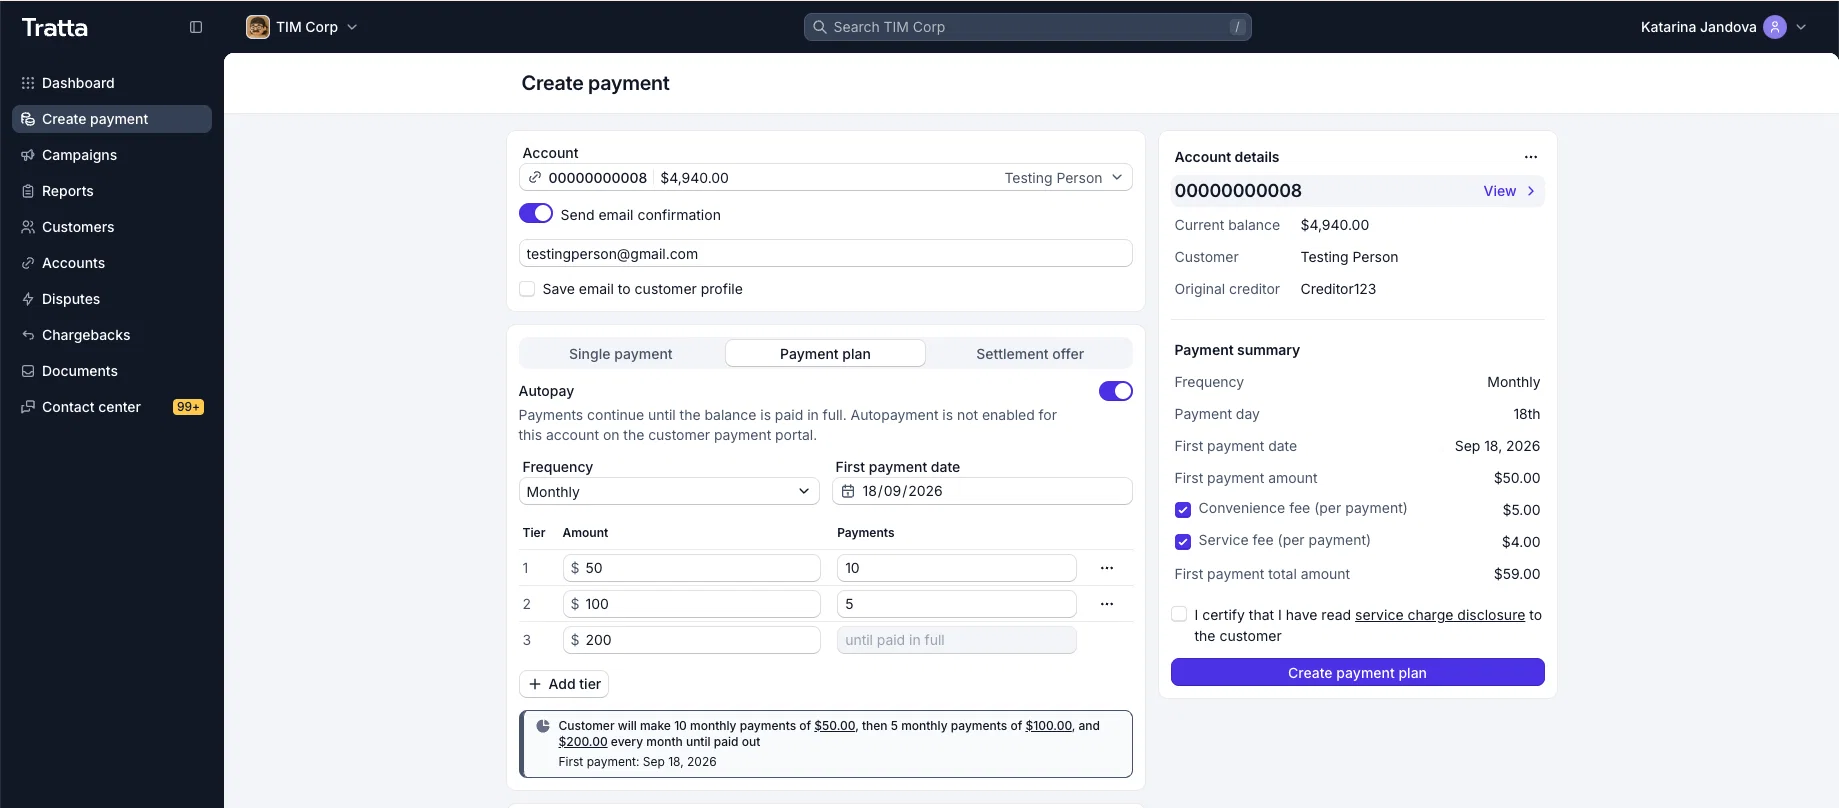
Task: Click the pie chart icon in plan summary
Action: [543, 726]
